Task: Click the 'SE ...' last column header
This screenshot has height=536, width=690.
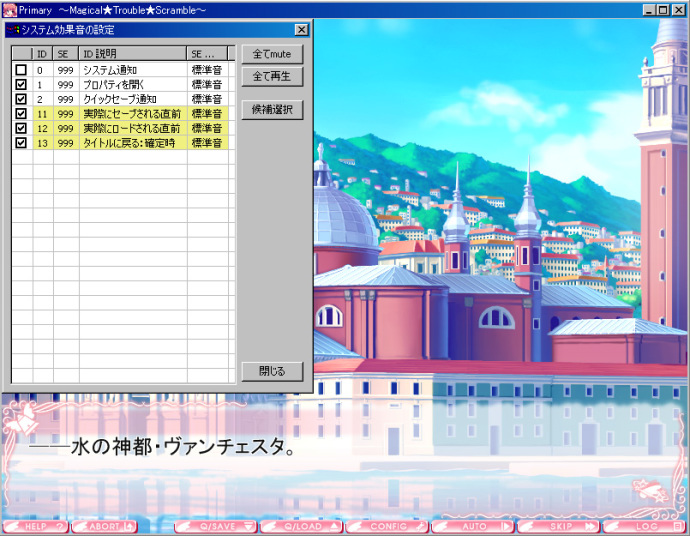Action: (207, 54)
